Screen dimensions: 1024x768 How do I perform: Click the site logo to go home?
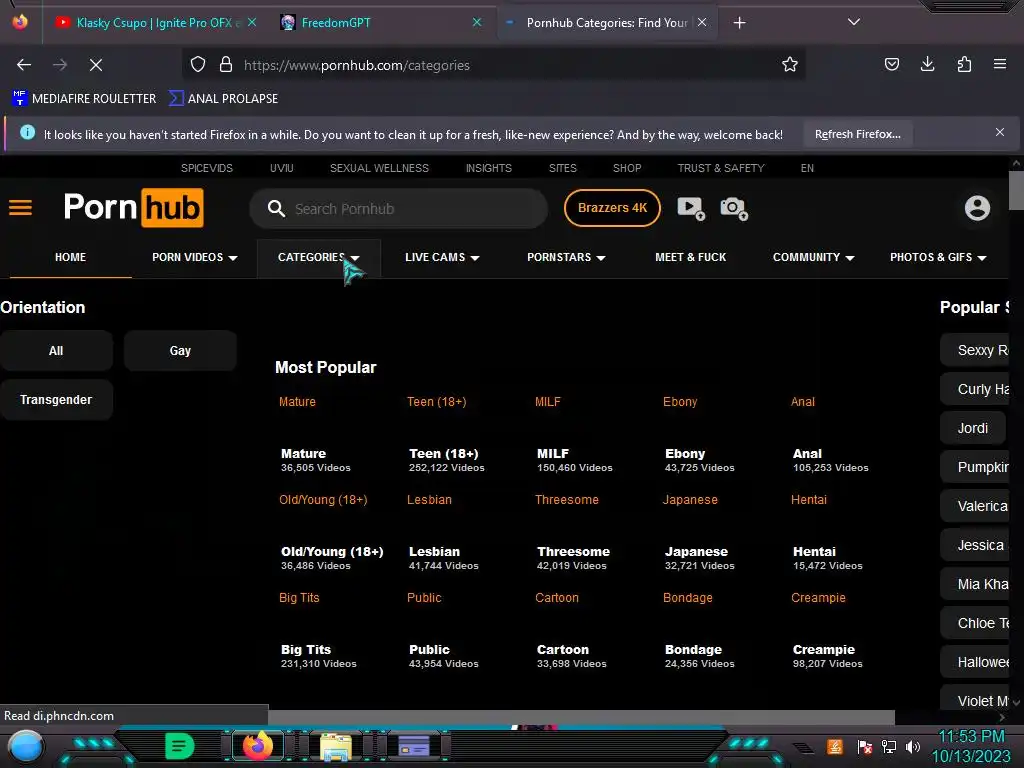tap(134, 208)
